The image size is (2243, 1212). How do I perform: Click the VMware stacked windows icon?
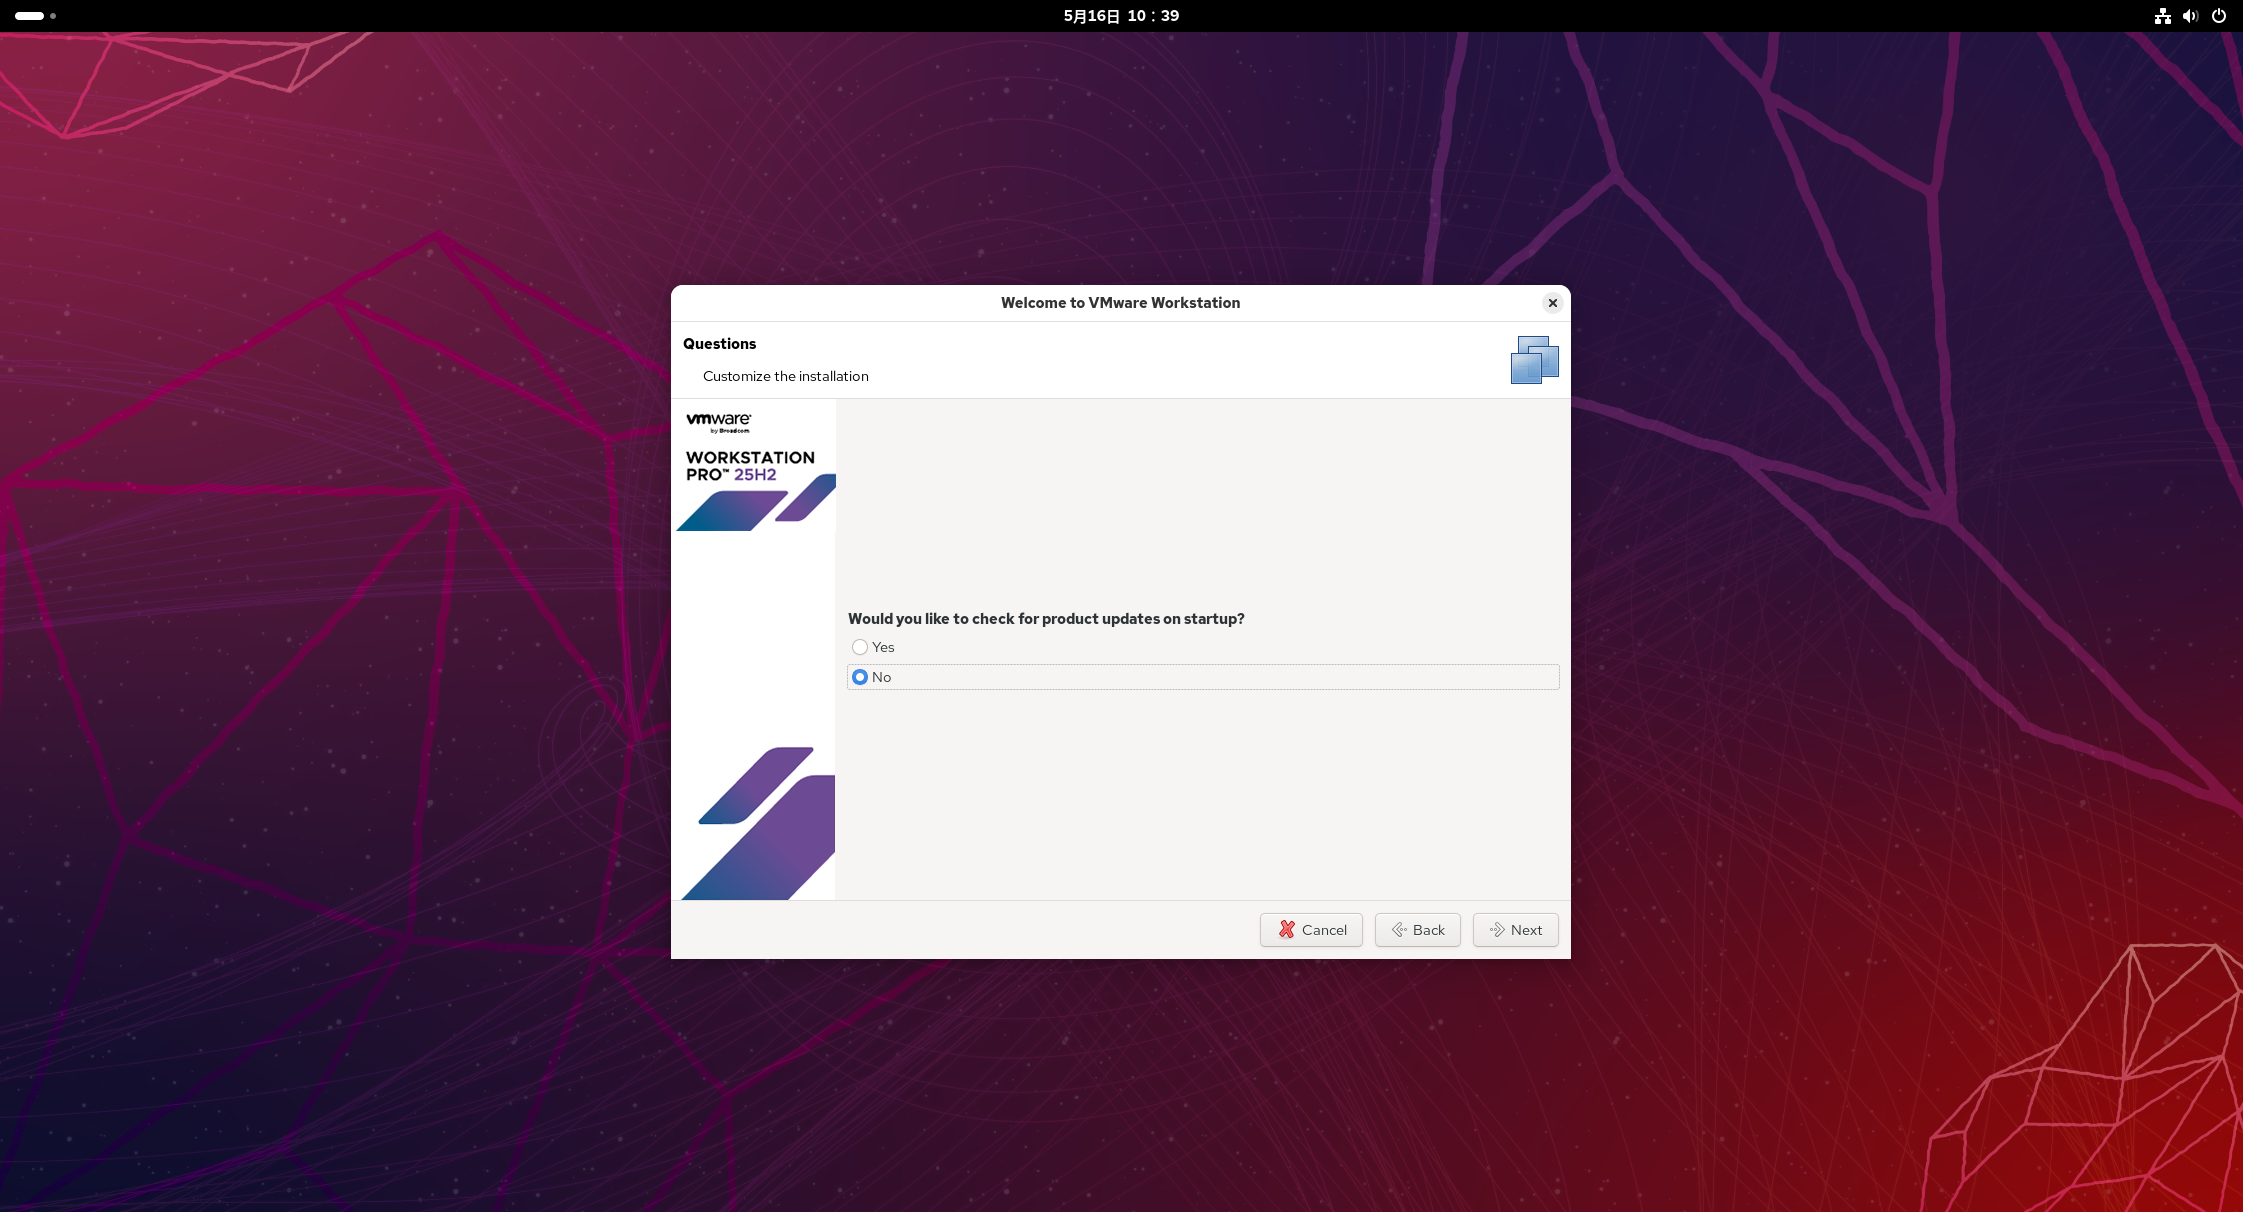(1535, 360)
